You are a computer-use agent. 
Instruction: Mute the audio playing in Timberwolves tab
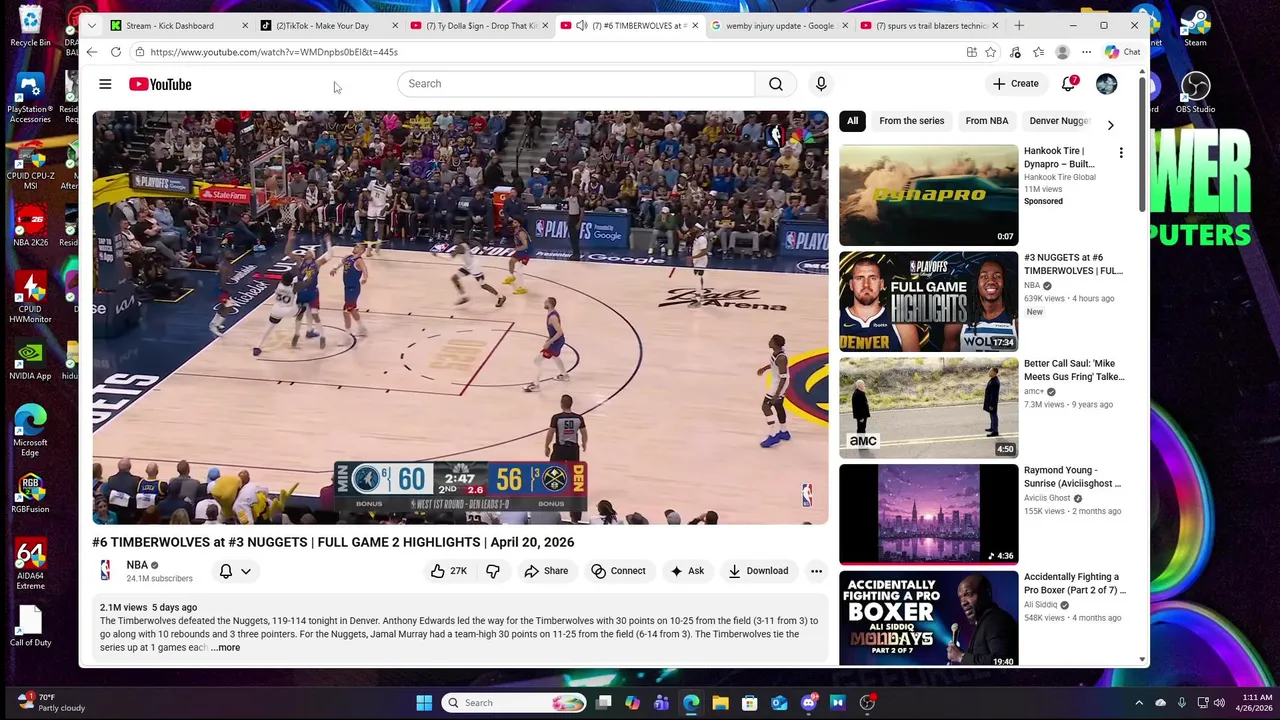click(581, 26)
